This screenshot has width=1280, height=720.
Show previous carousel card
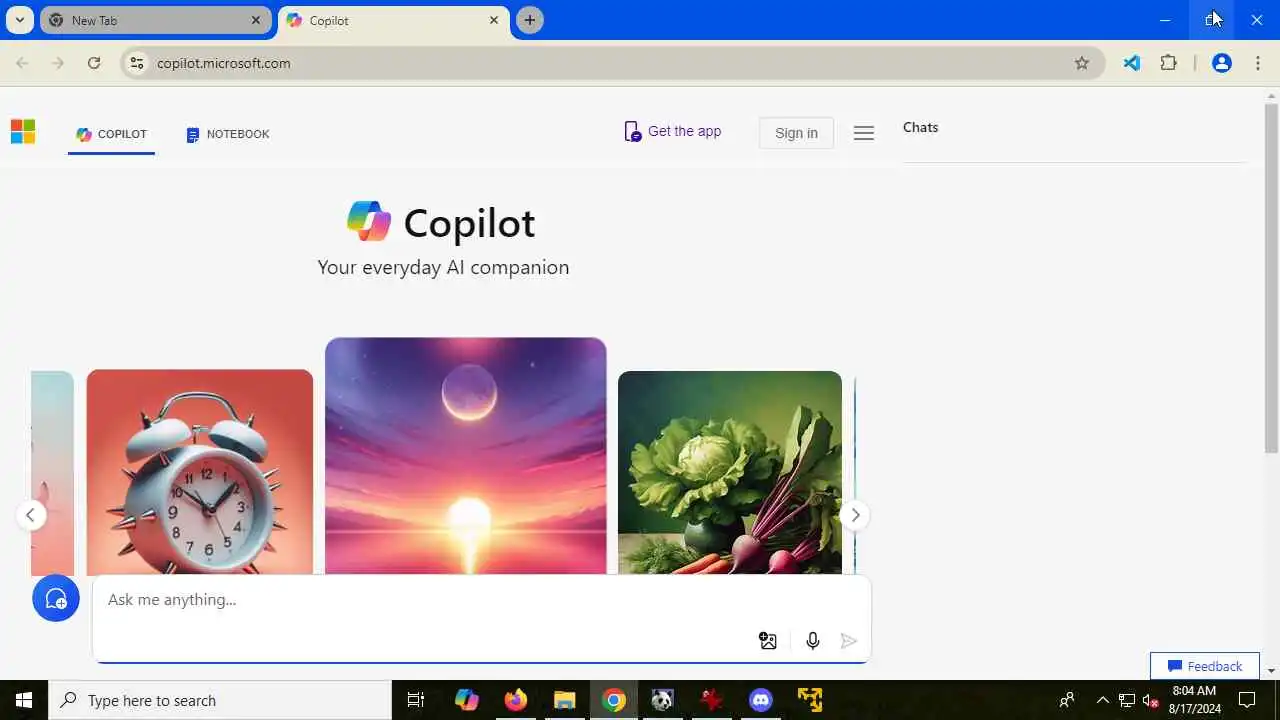coord(30,515)
